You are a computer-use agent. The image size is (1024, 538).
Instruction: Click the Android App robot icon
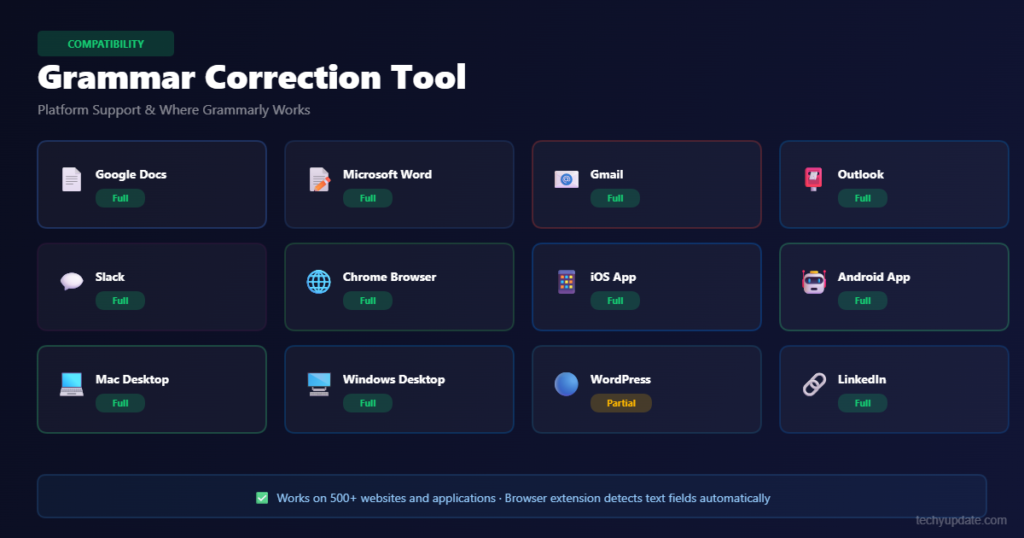814,281
